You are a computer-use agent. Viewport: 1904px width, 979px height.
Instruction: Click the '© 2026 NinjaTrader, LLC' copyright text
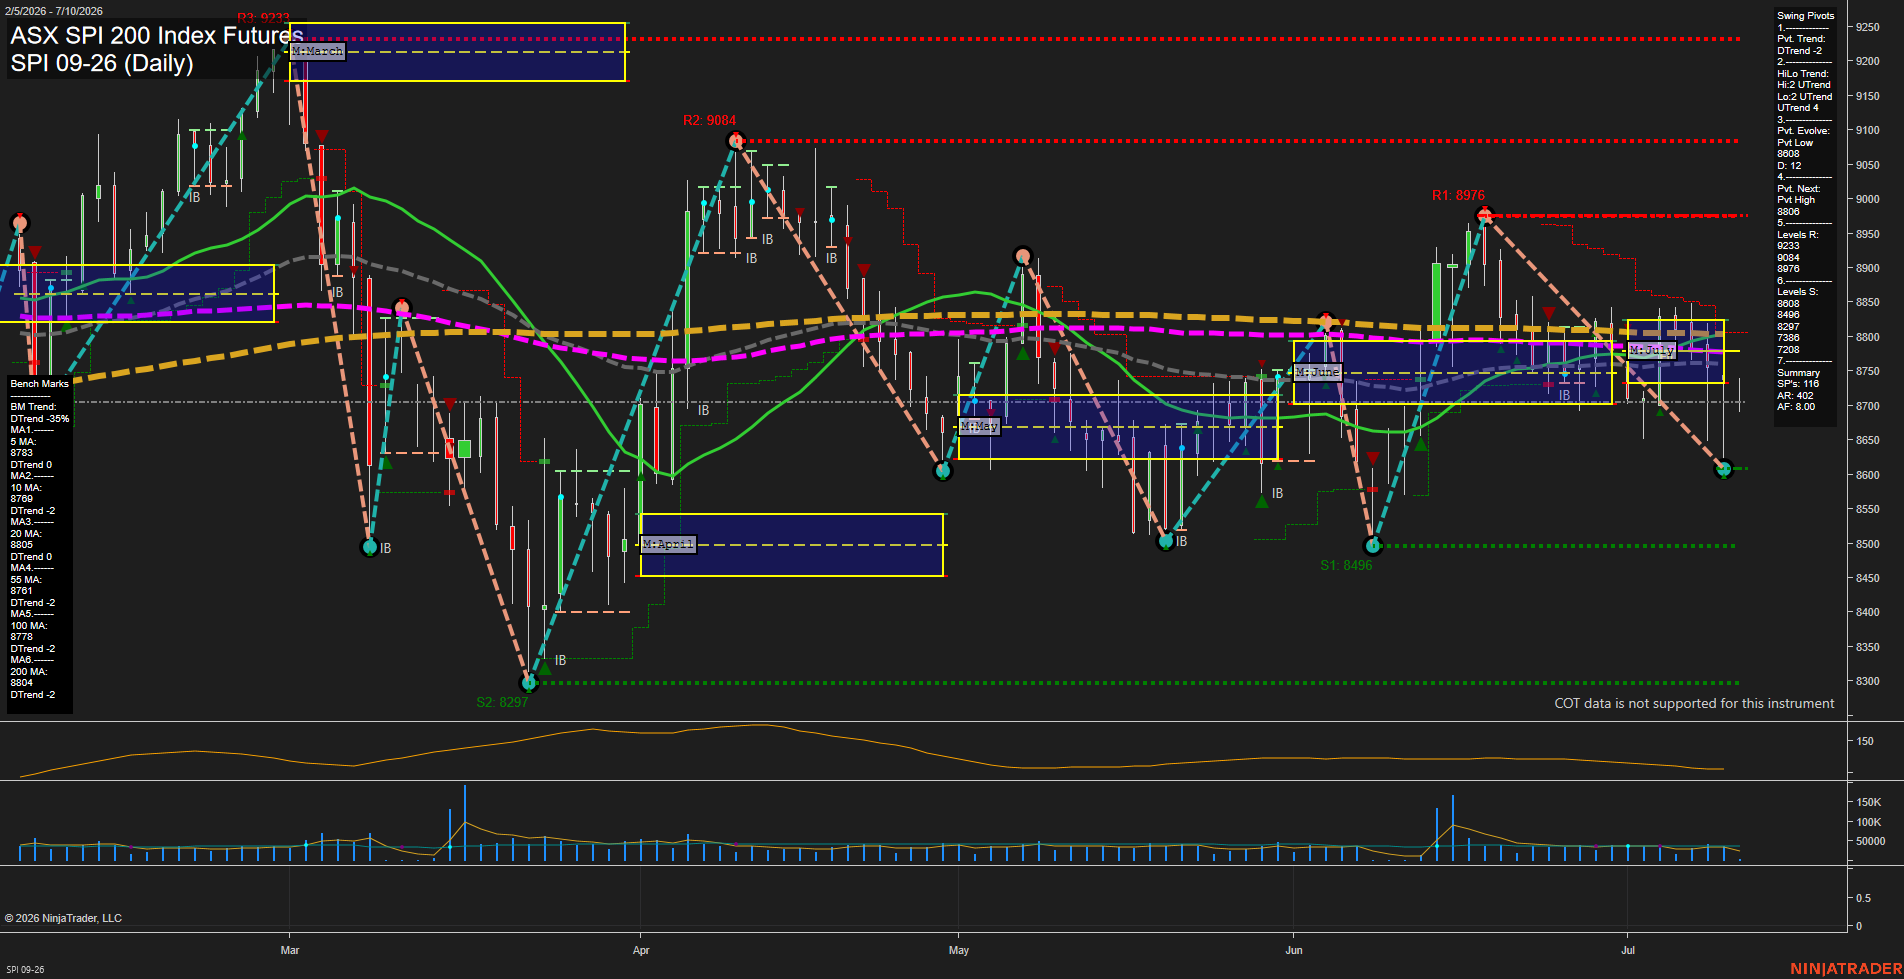pyautogui.click(x=63, y=918)
